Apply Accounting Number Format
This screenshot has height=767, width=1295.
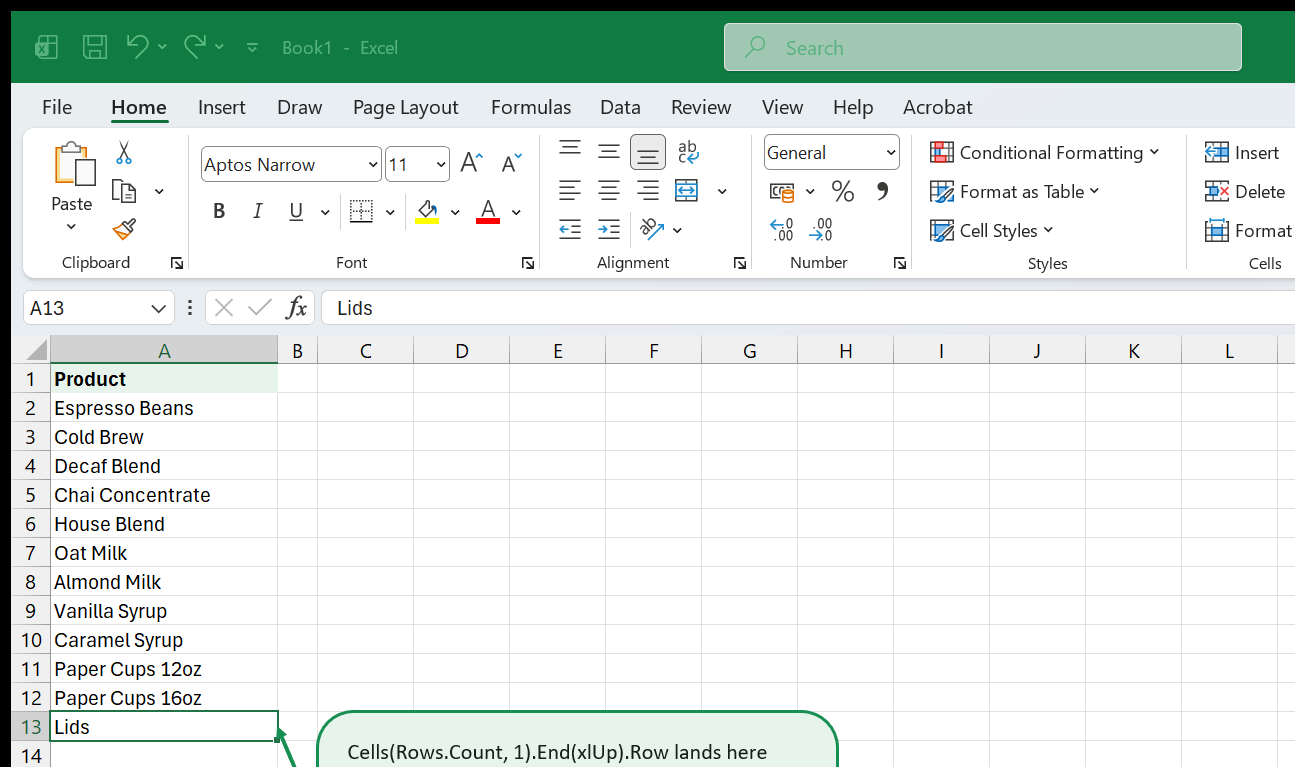point(782,191)
